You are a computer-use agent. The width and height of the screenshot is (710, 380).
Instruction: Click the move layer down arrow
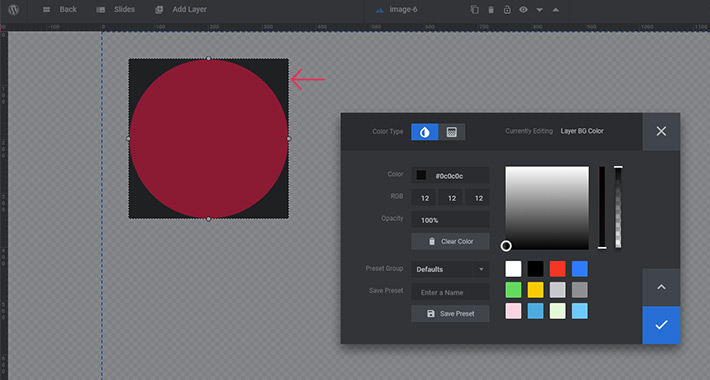click(x=539, y=10)
